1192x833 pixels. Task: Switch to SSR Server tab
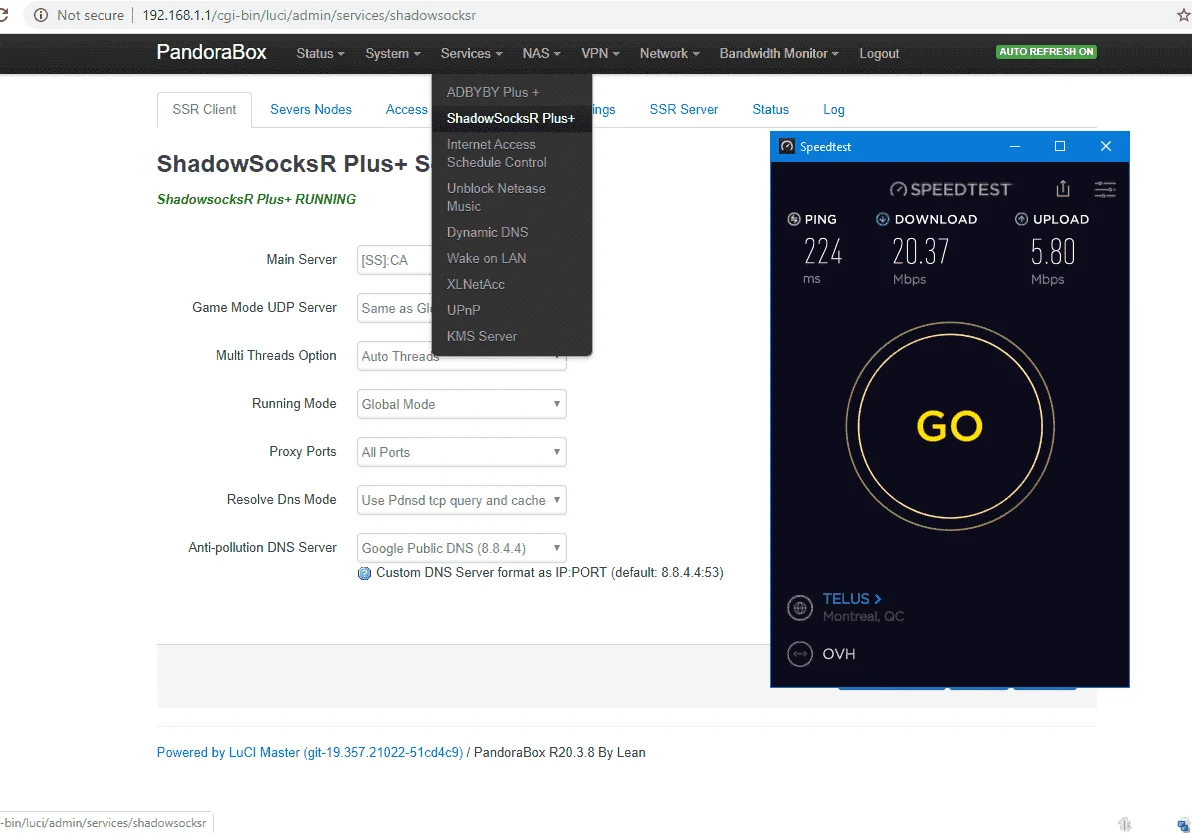coord(683,109)
